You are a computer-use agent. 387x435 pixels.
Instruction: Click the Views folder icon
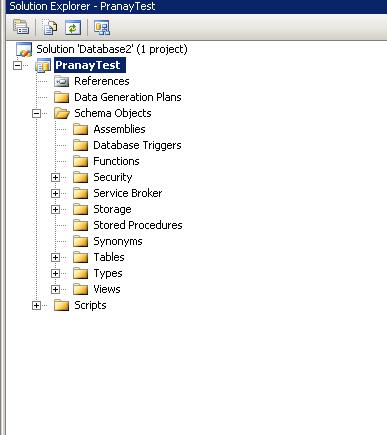click(81, 289)
